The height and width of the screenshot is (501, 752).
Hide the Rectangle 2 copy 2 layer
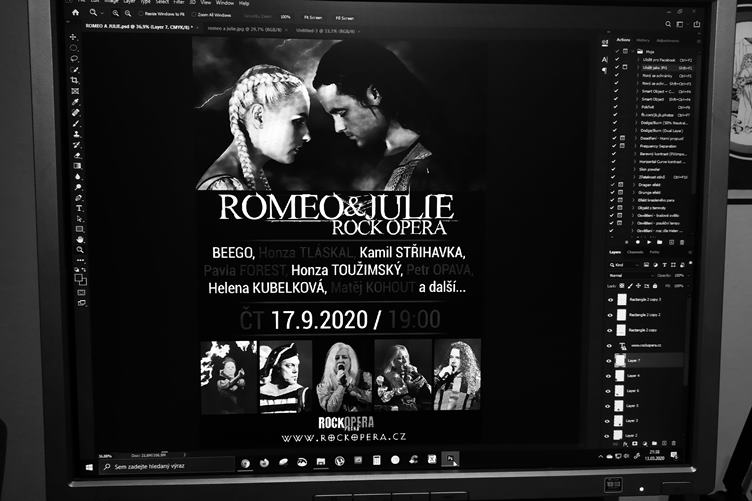coord(610,315)
